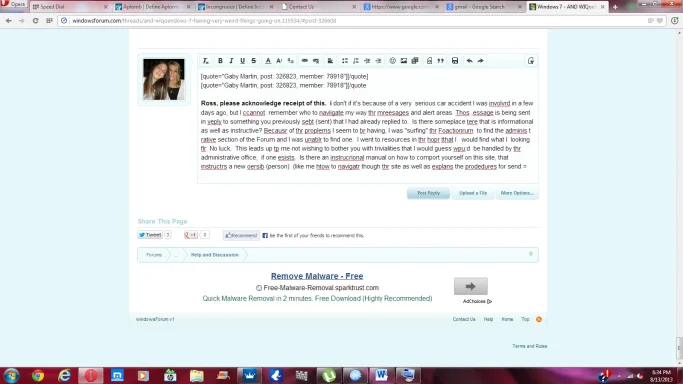The height and width of the screenshot is (384, 683).
Task: Insert a quote block in the editor
Action: [x=441, y=61]
